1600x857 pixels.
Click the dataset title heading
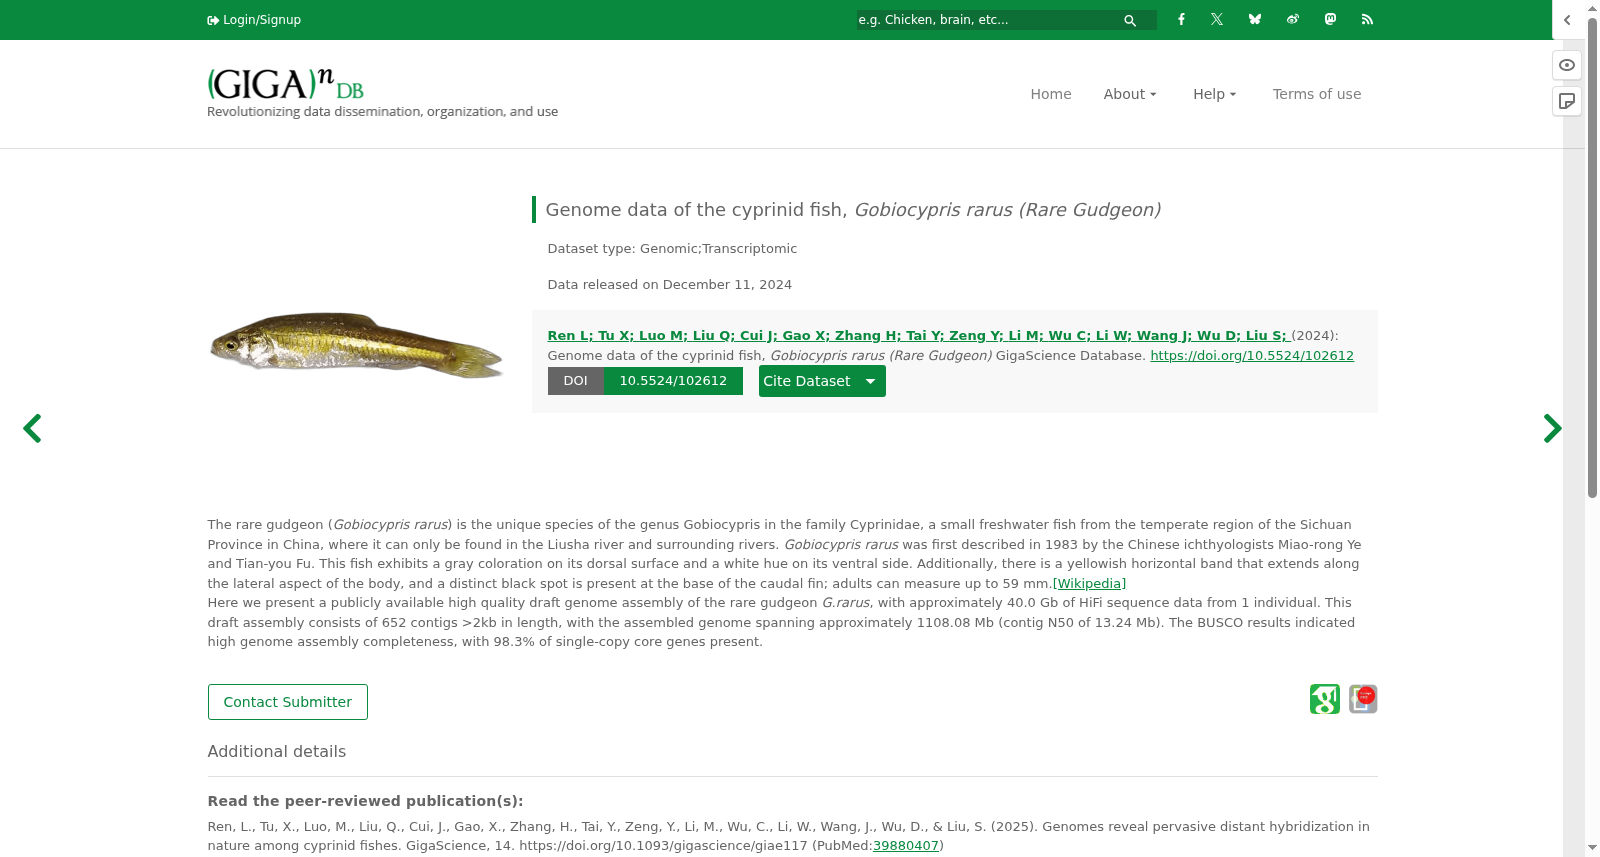click(x=853, y=210)
